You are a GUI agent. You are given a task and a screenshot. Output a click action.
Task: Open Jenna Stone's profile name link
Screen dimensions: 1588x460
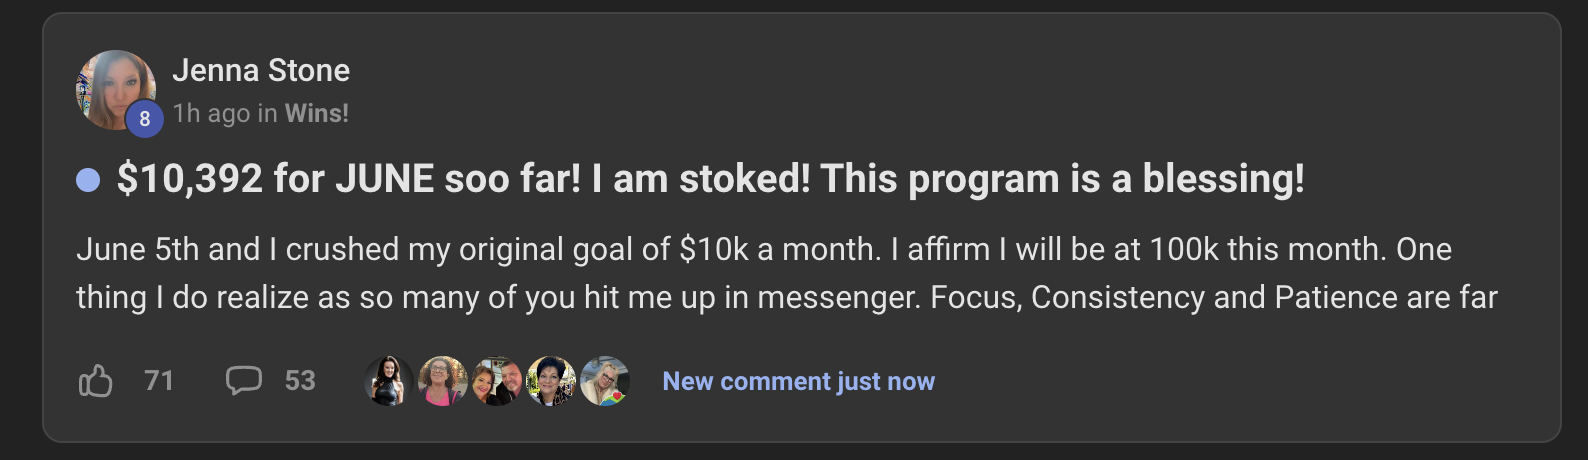pos(261,70)
